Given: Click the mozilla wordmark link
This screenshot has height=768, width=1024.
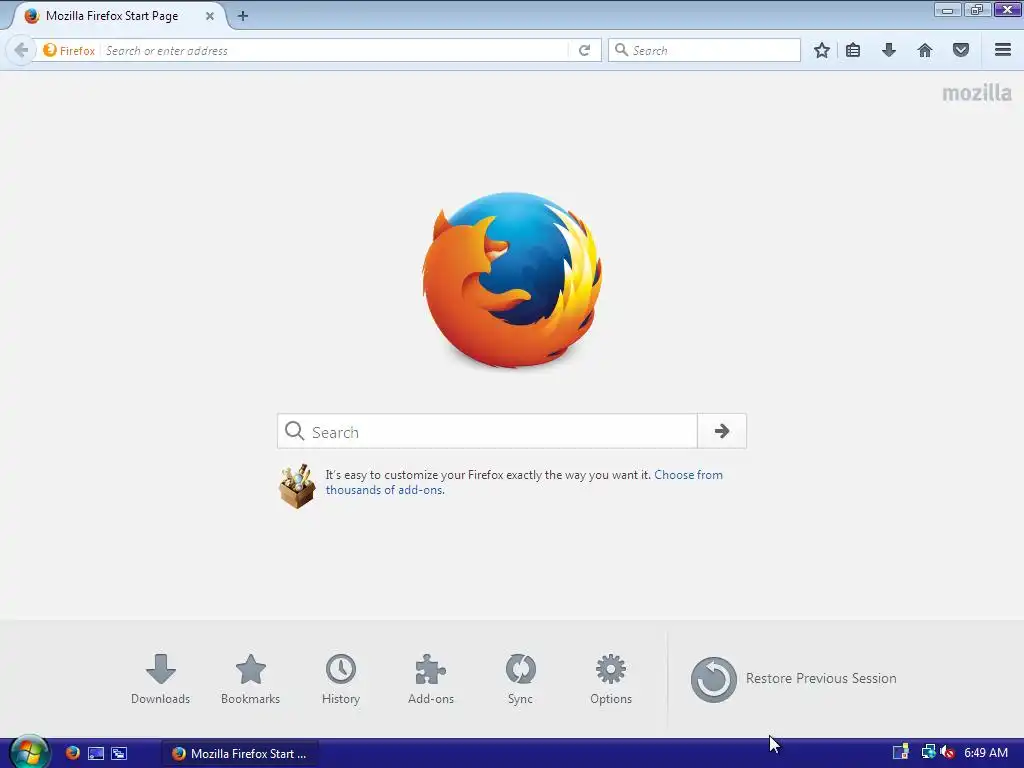Looking at the screenshot, I should (976, 93).
